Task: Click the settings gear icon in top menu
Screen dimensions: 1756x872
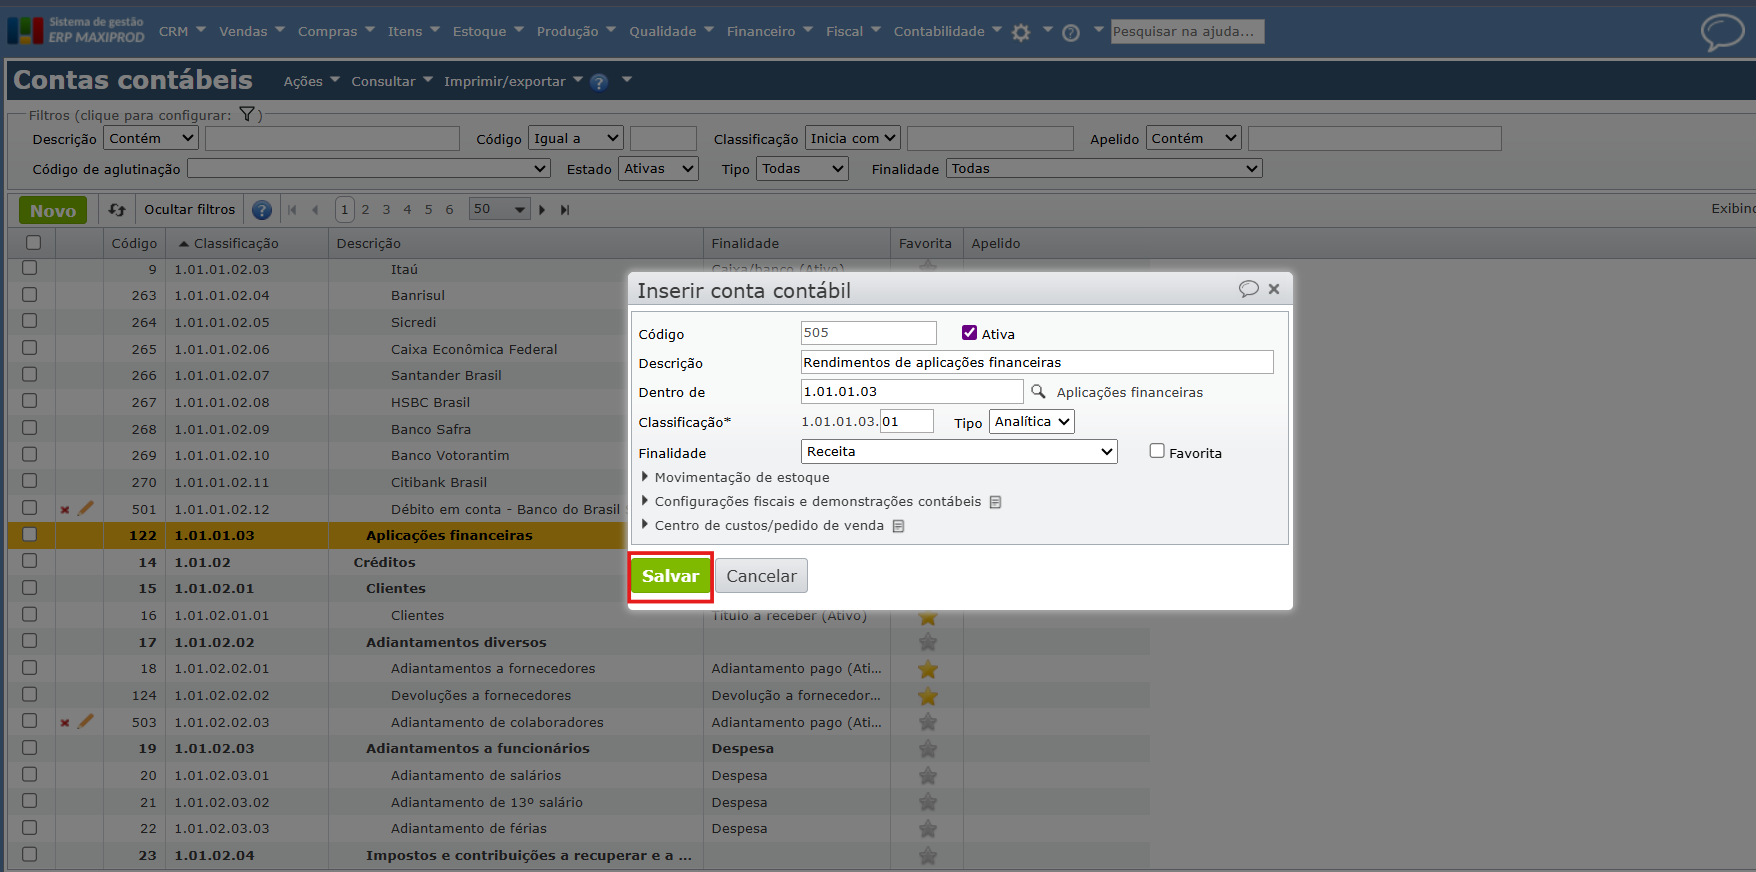Action: coord(1020,33)
